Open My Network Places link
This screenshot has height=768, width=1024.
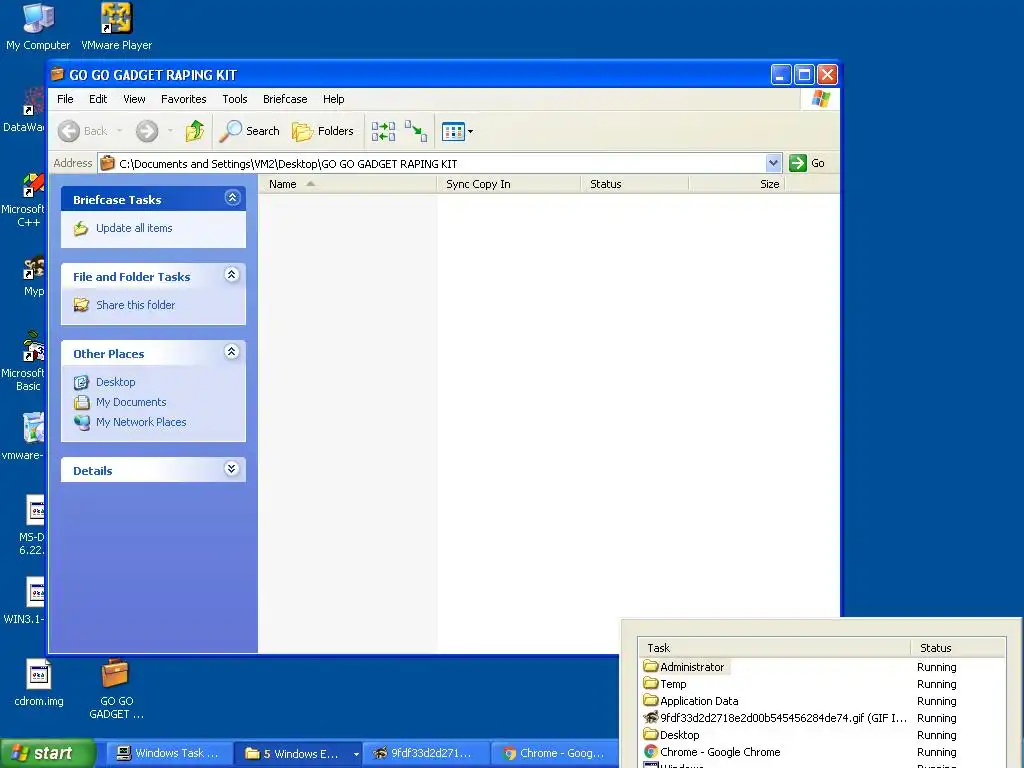(x=141, y=423)
